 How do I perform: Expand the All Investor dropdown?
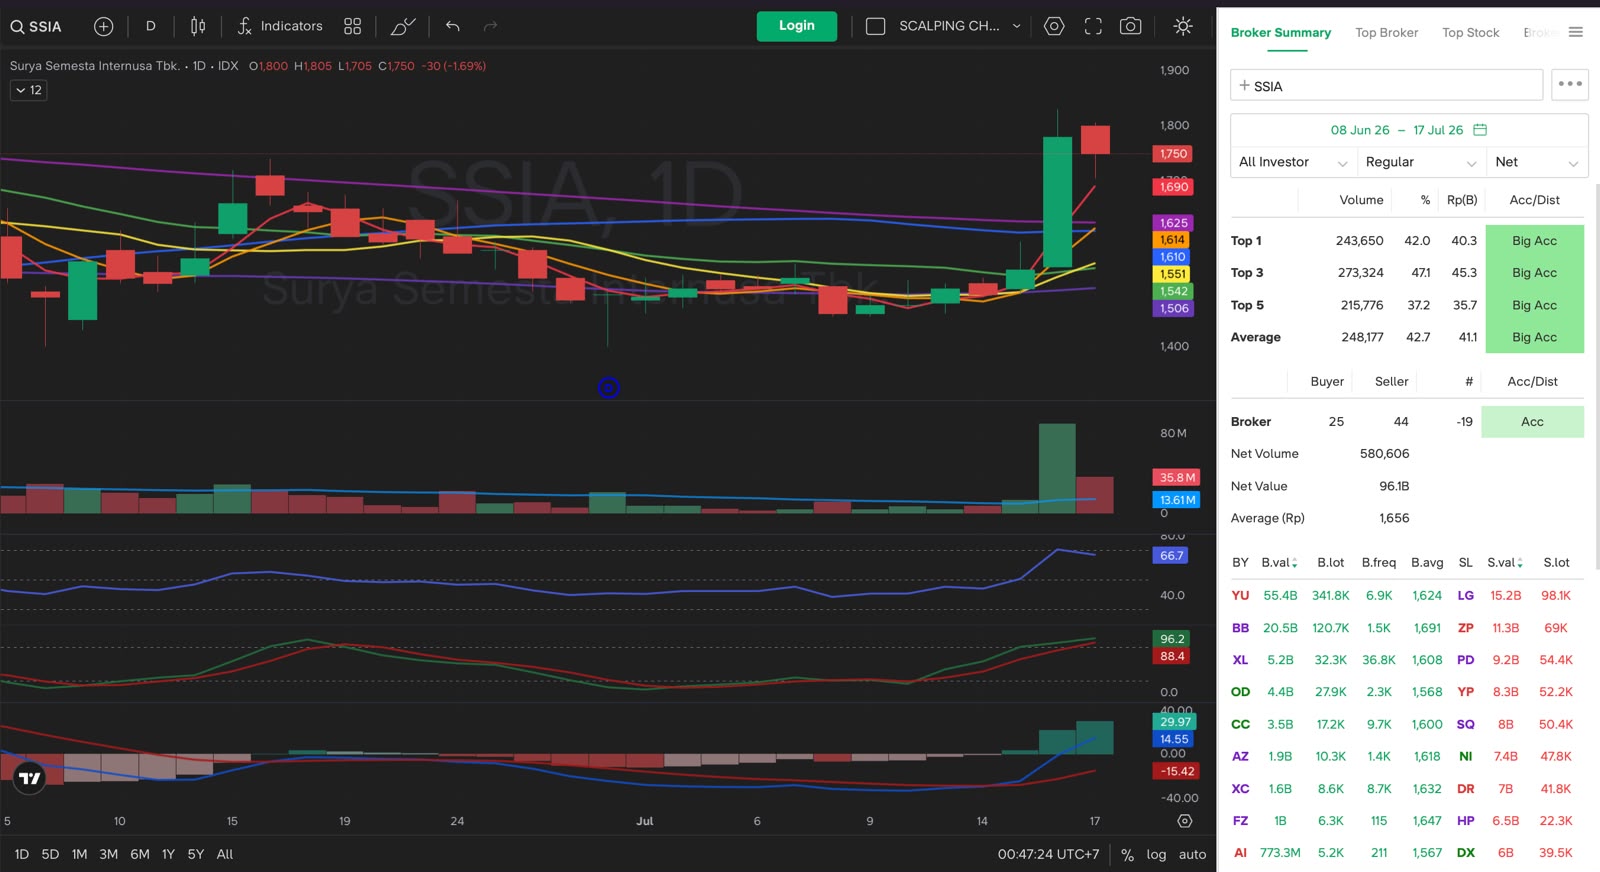[1293, 162]
